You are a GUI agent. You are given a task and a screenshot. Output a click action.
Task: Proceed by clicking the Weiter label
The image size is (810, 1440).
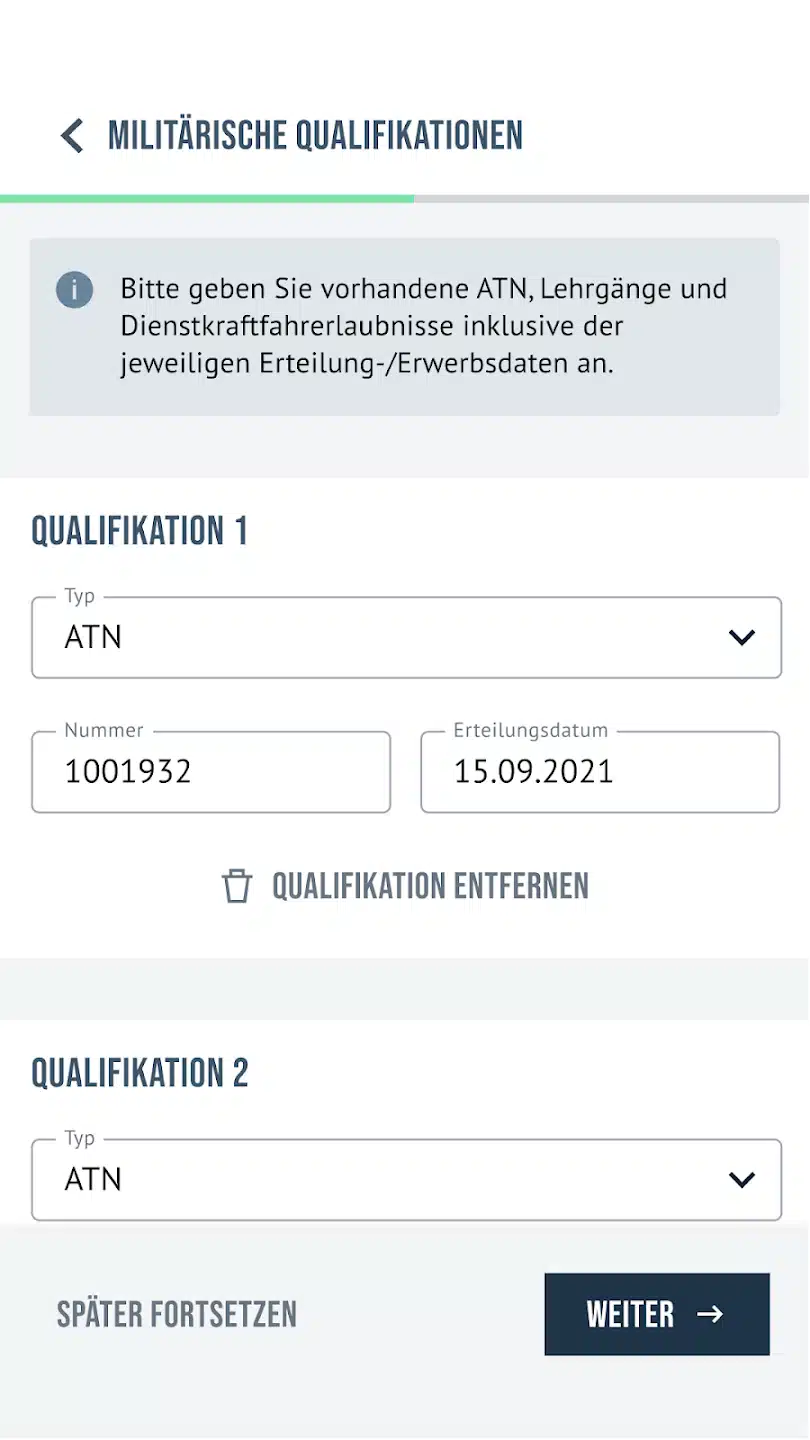[x=630, y=1314]
